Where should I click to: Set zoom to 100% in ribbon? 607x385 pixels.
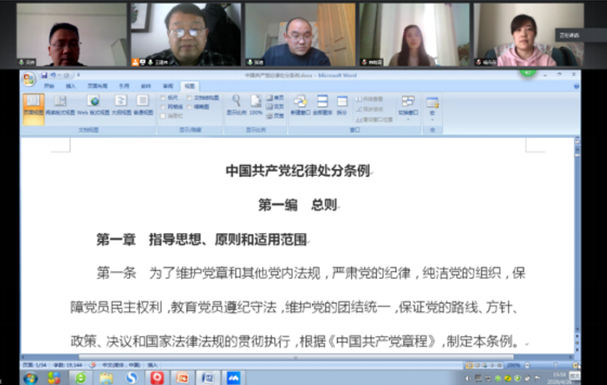(255, 104)
